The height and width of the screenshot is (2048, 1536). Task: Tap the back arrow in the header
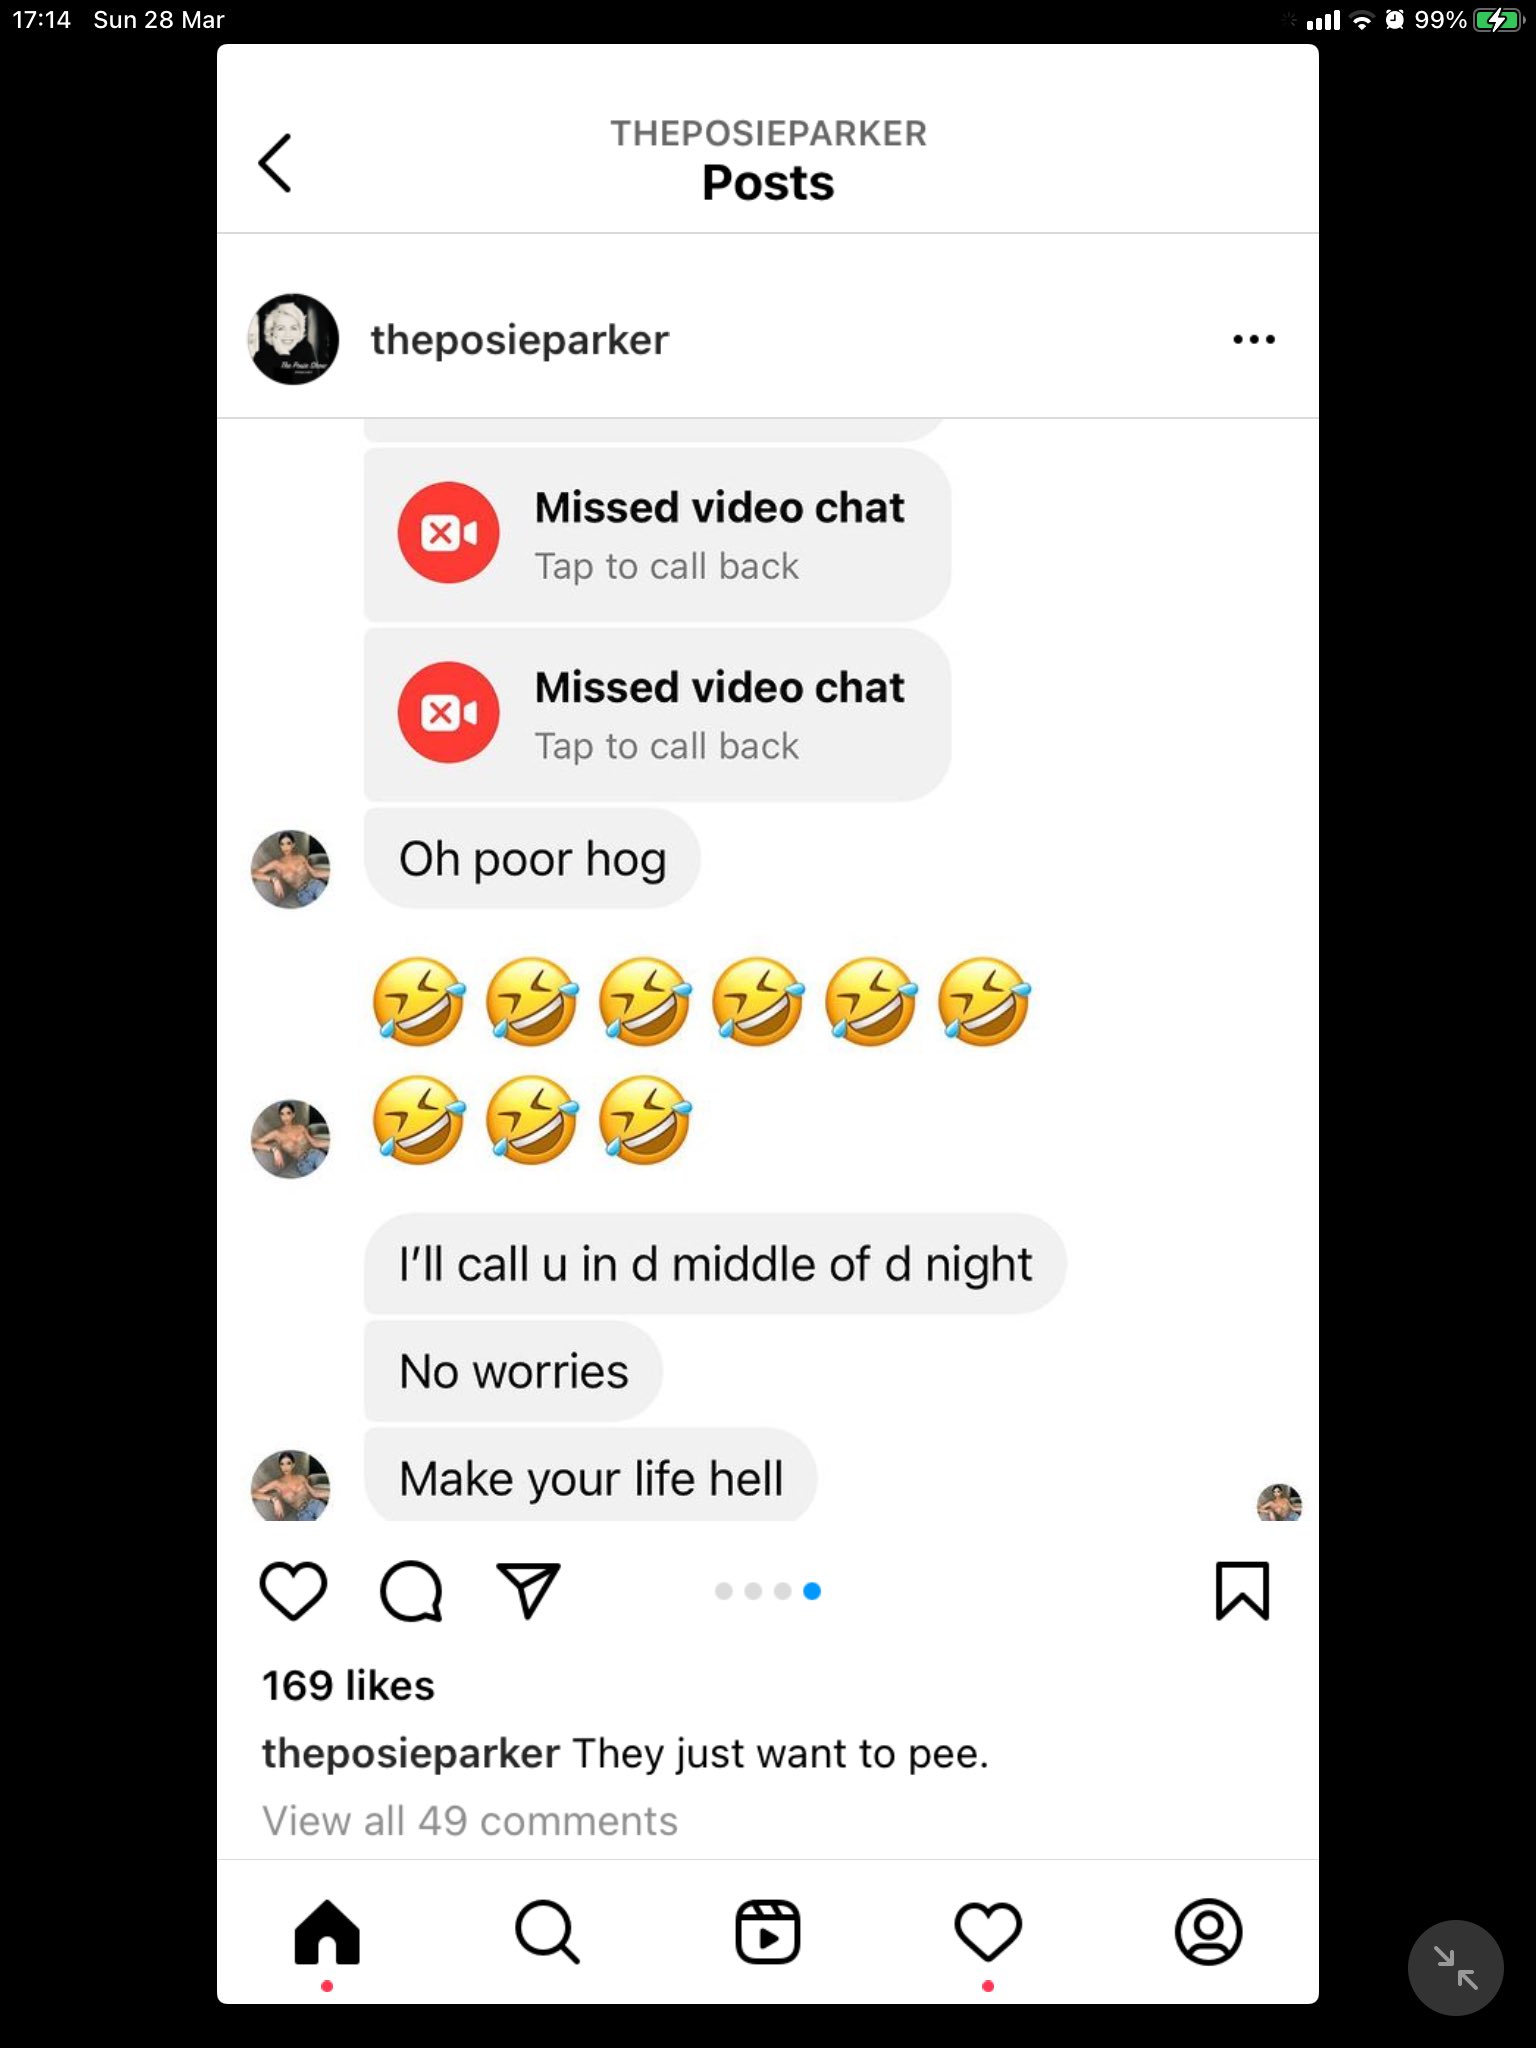[x=275, y=163]
